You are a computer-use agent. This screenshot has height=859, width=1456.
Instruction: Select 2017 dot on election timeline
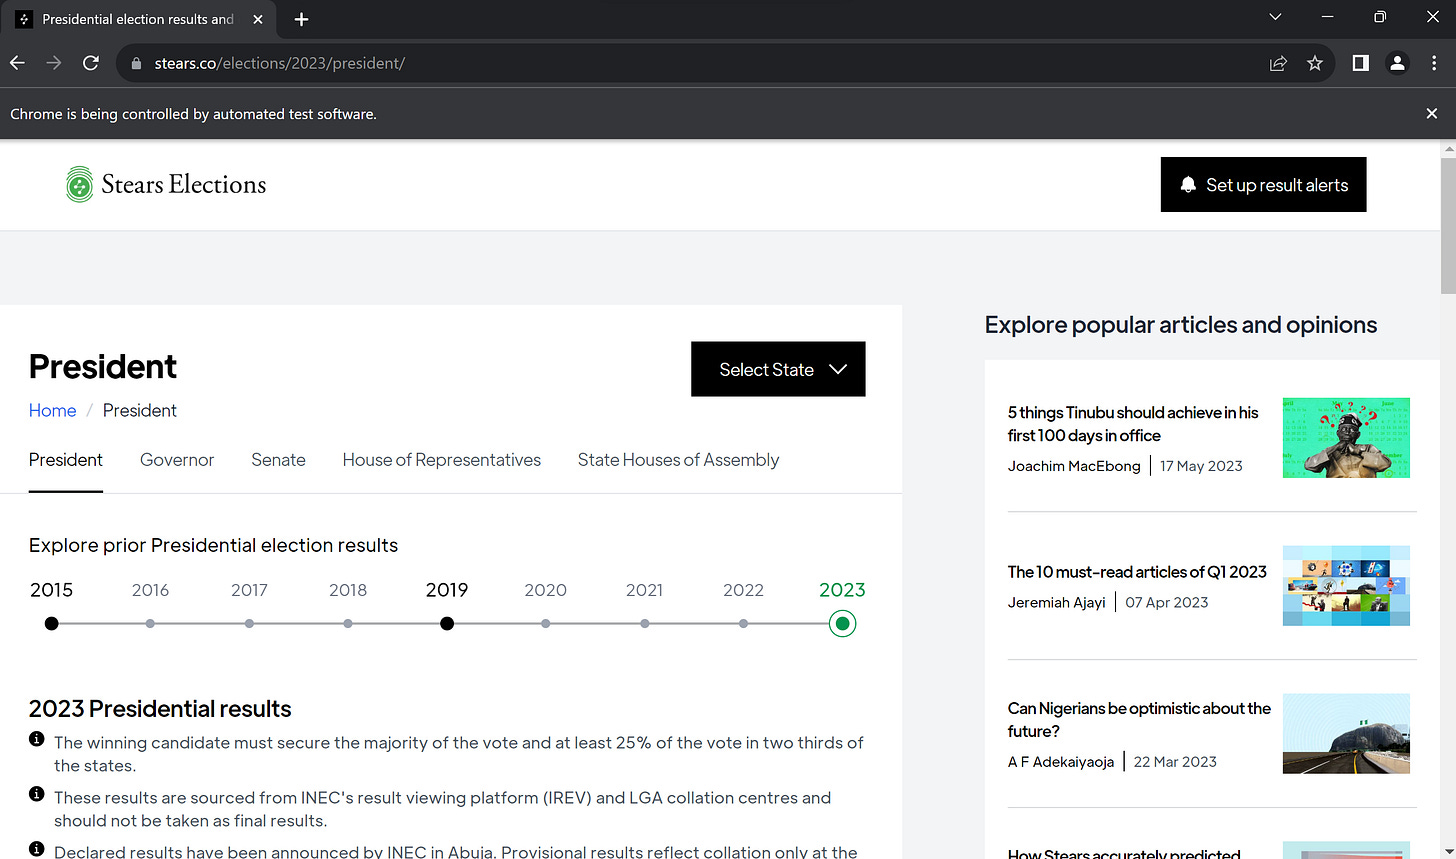click(249, 624)
